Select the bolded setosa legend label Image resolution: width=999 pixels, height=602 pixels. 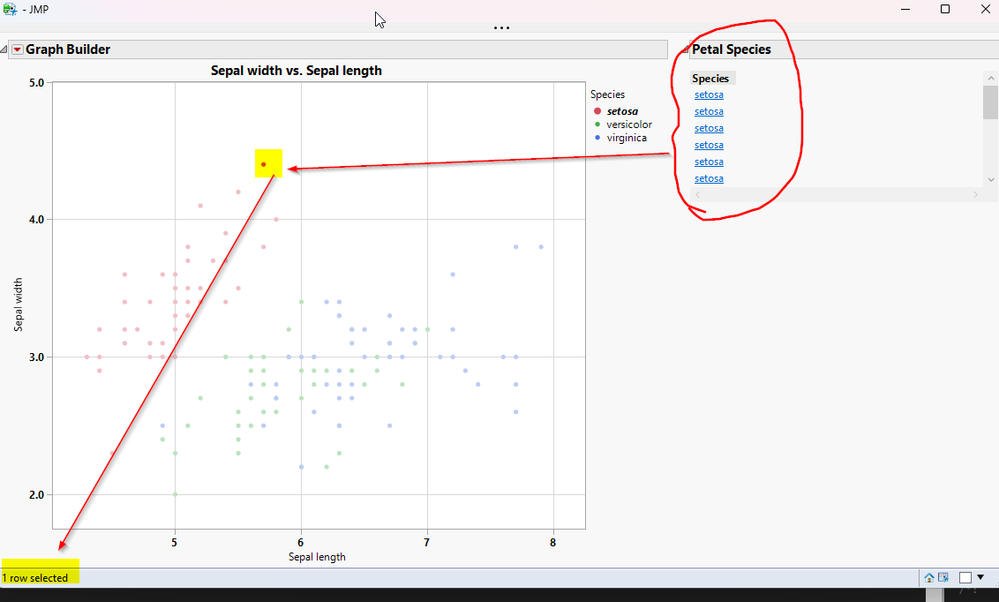tap(620, 111)
